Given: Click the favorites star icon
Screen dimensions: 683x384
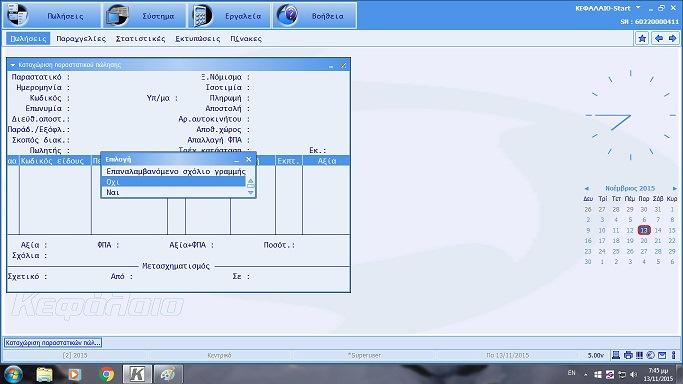Looking at the screenshot, I should click(x=642, y=38).
